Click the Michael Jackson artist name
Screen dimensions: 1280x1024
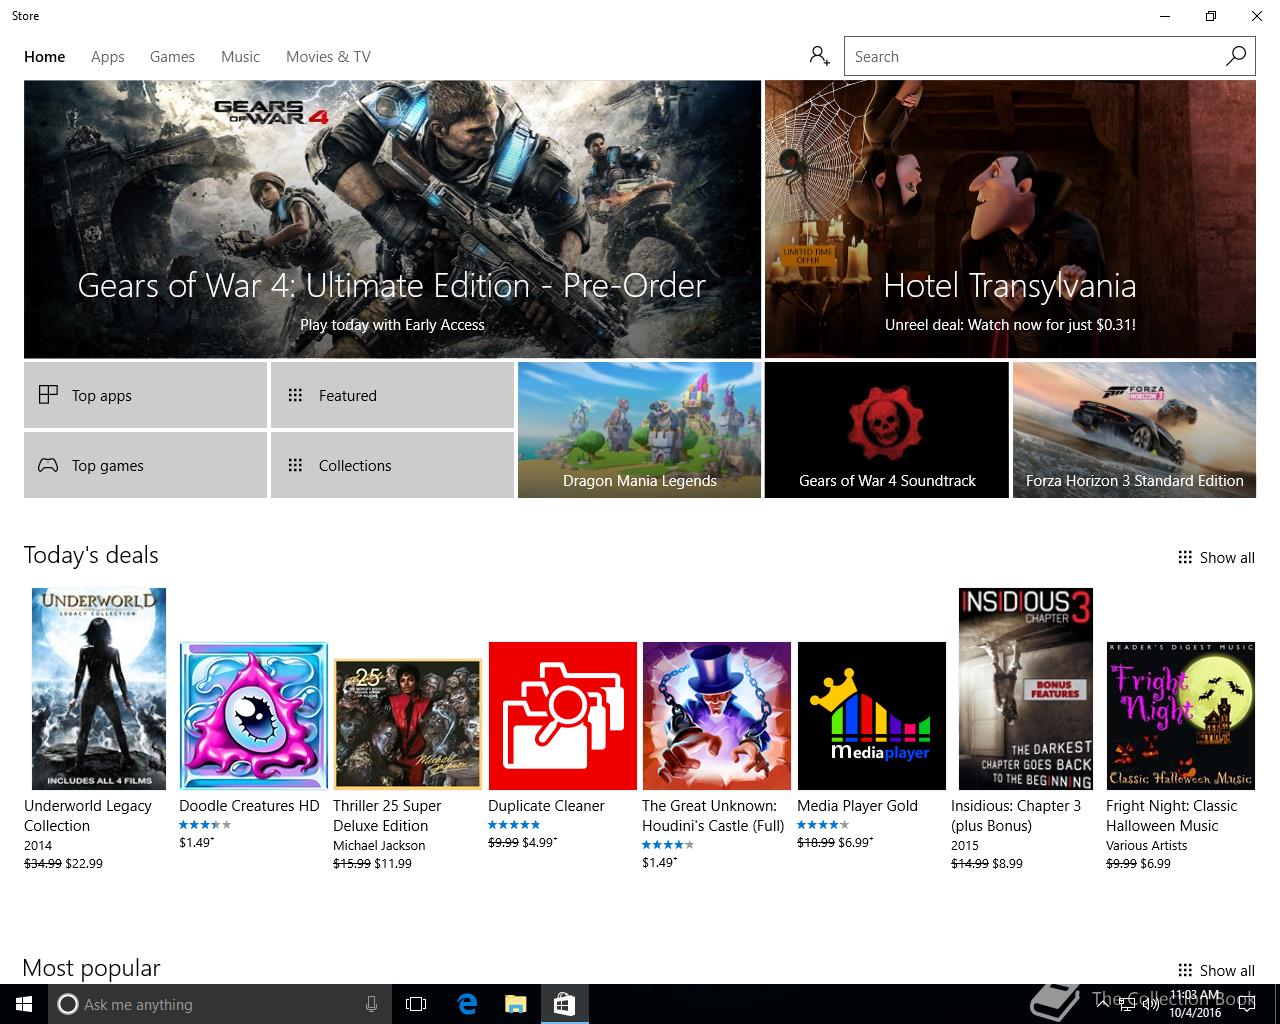pyautogui.click(x=379, y=845)
